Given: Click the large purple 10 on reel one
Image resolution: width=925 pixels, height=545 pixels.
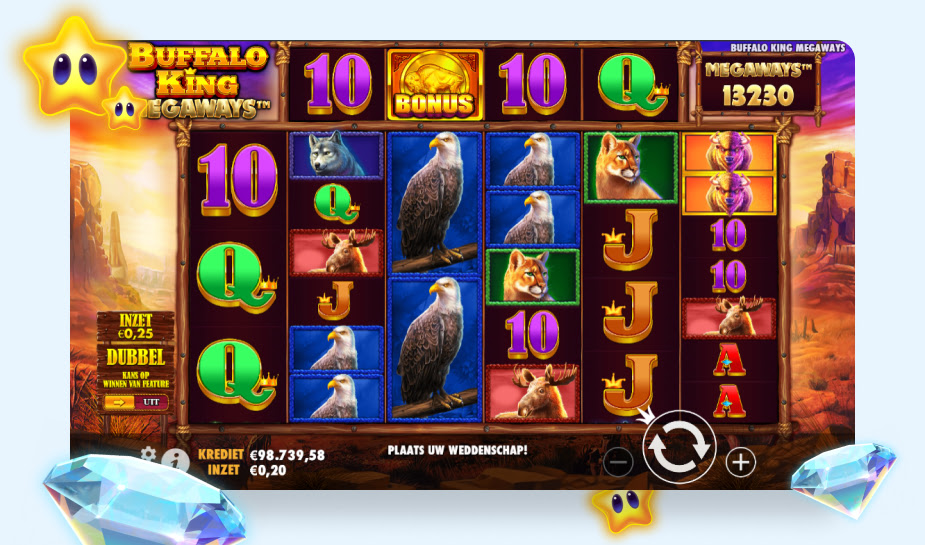Looking at the screenshot, I should click(x=237, y=179).
